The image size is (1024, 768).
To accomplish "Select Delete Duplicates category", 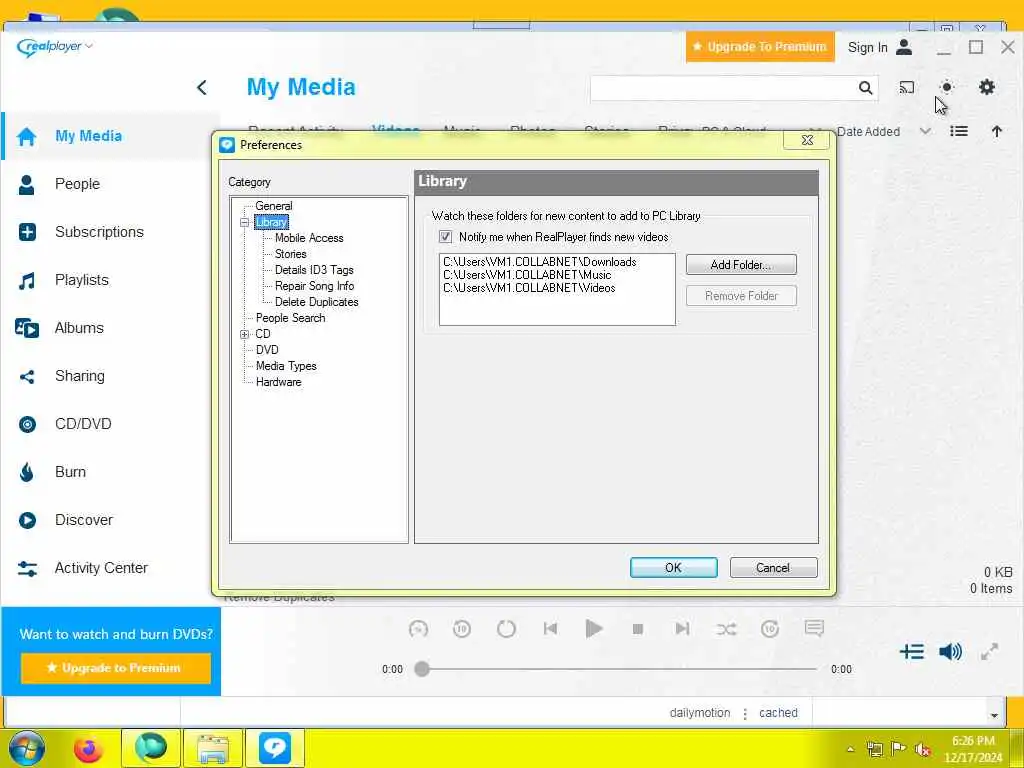I will pos(317,302).
